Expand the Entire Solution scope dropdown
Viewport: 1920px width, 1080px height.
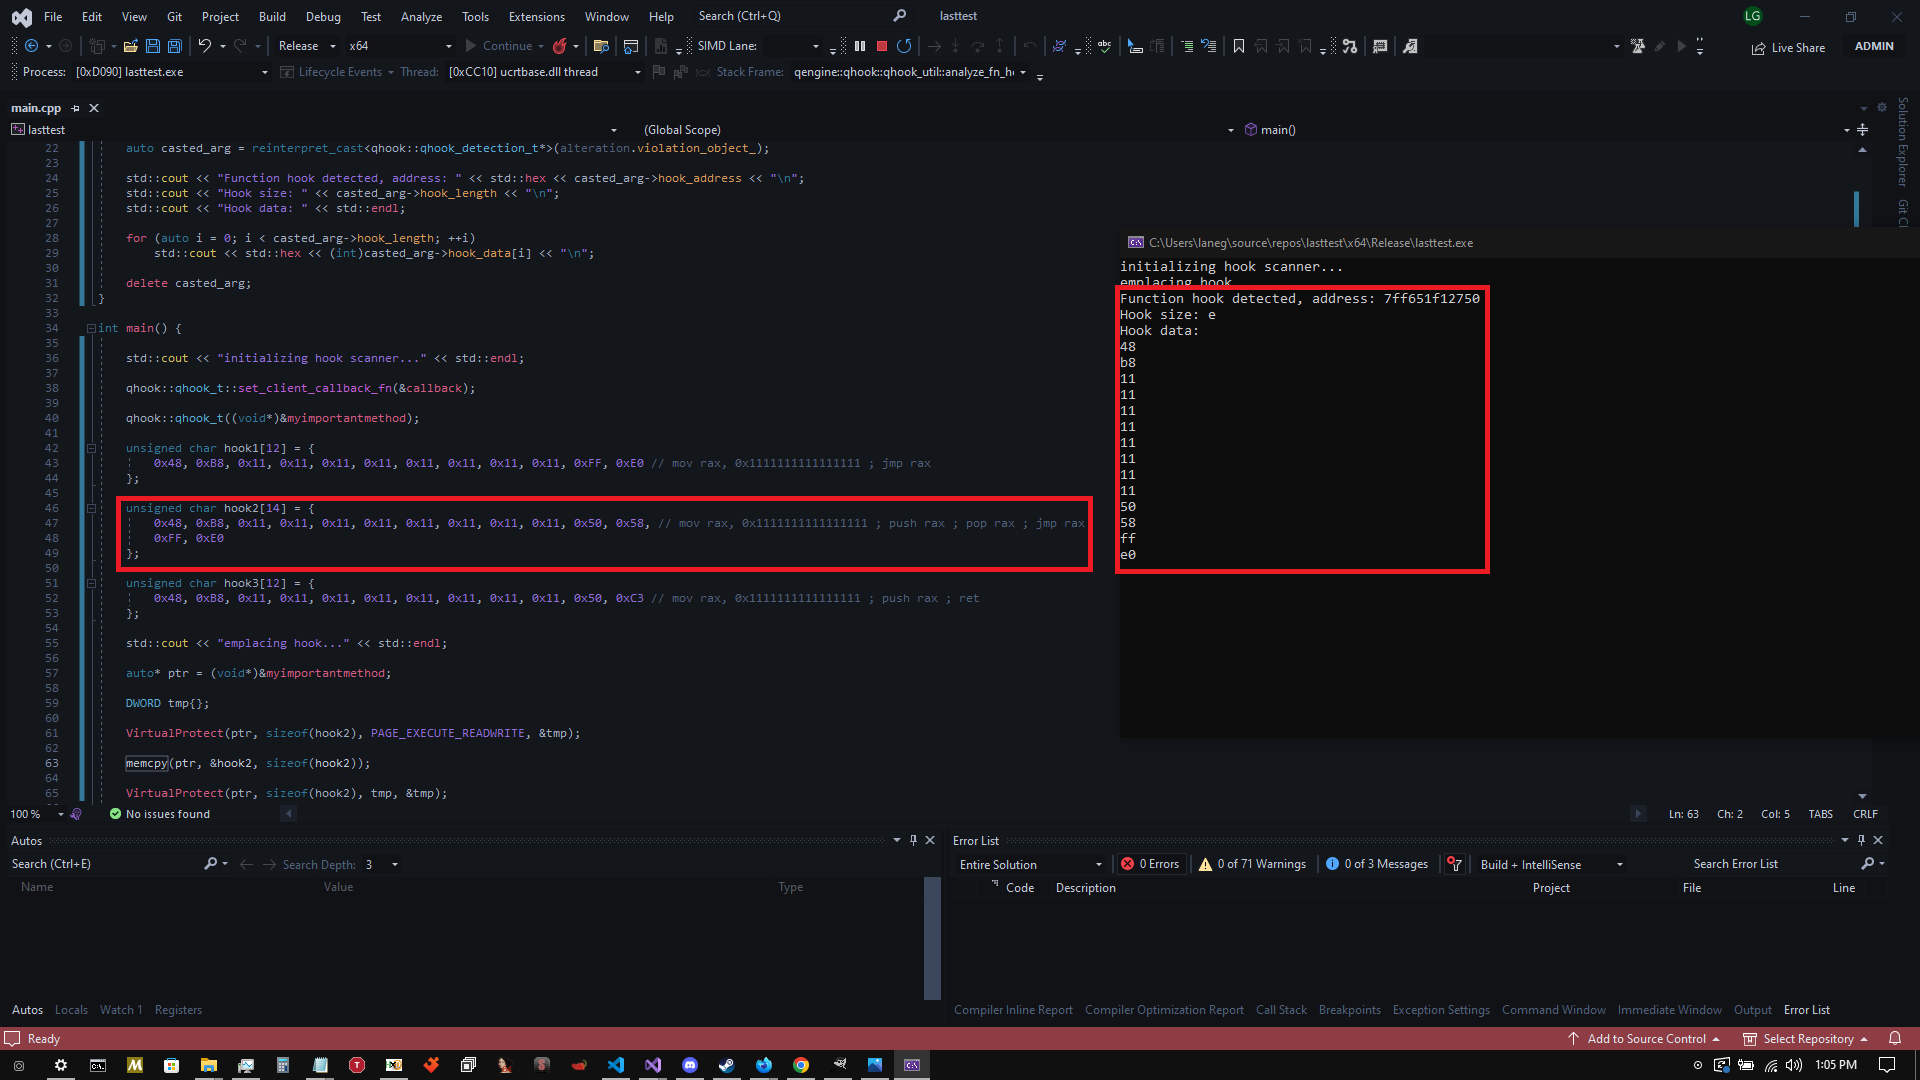coord(1031,864)
